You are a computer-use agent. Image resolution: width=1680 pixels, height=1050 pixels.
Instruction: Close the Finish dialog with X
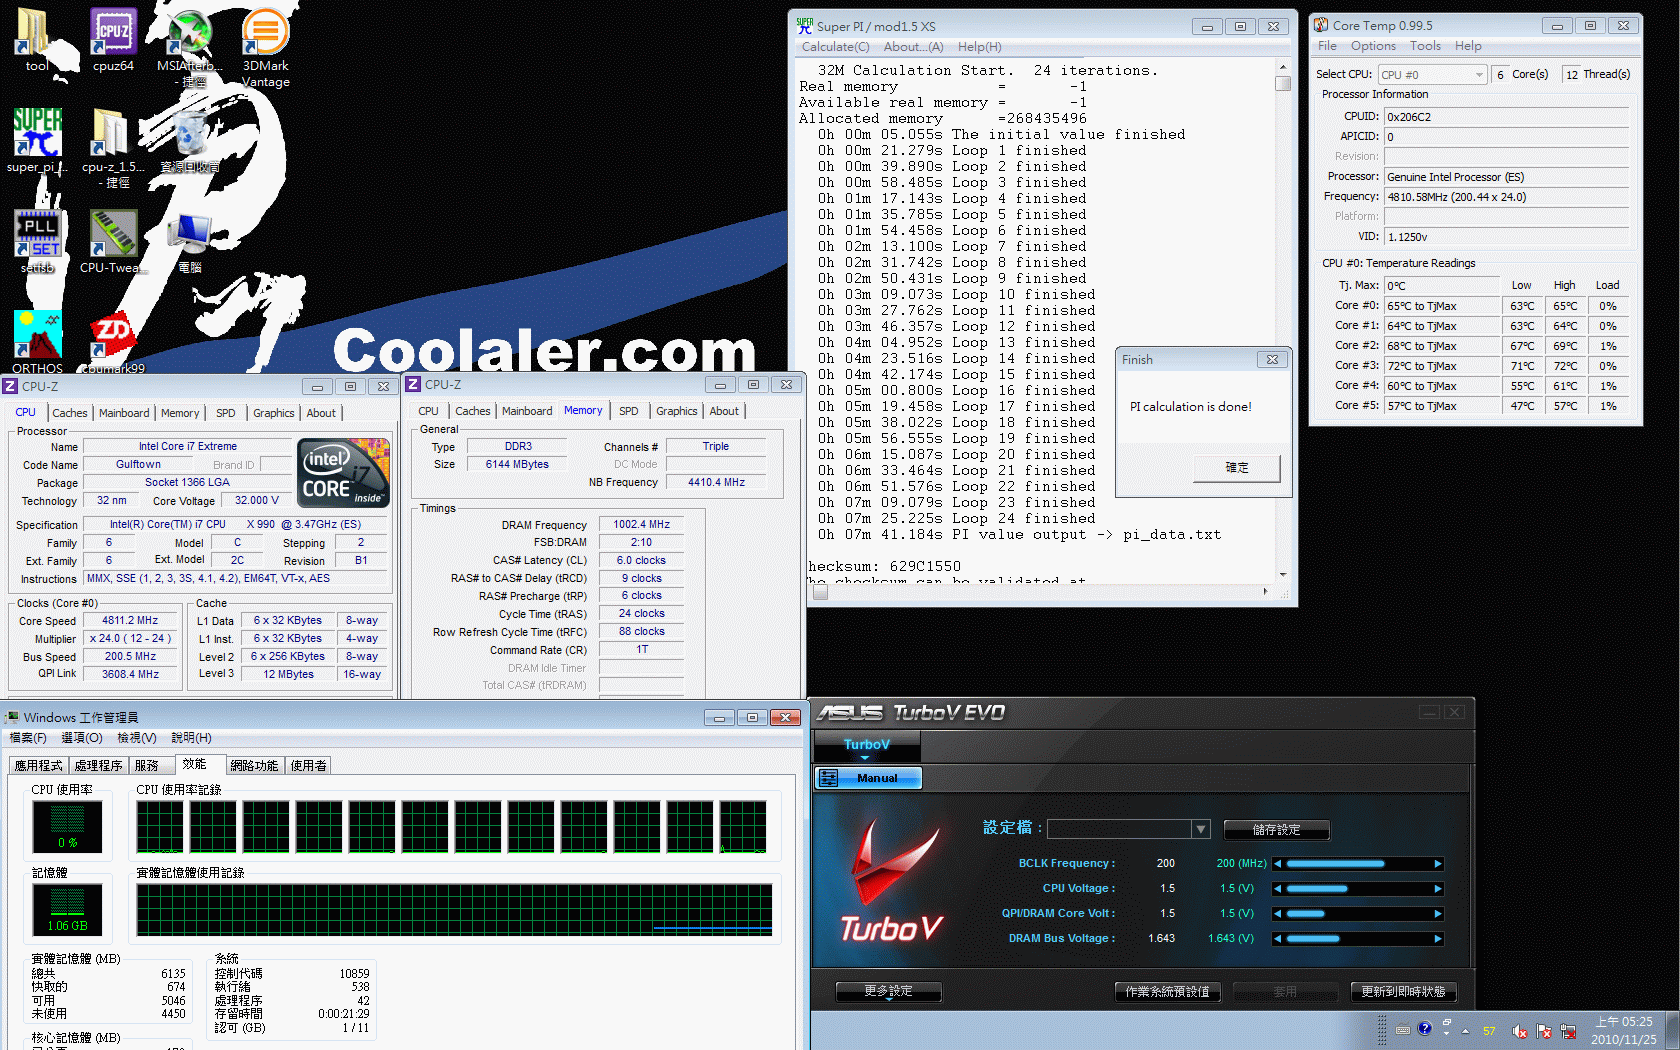click(1272, 360)
